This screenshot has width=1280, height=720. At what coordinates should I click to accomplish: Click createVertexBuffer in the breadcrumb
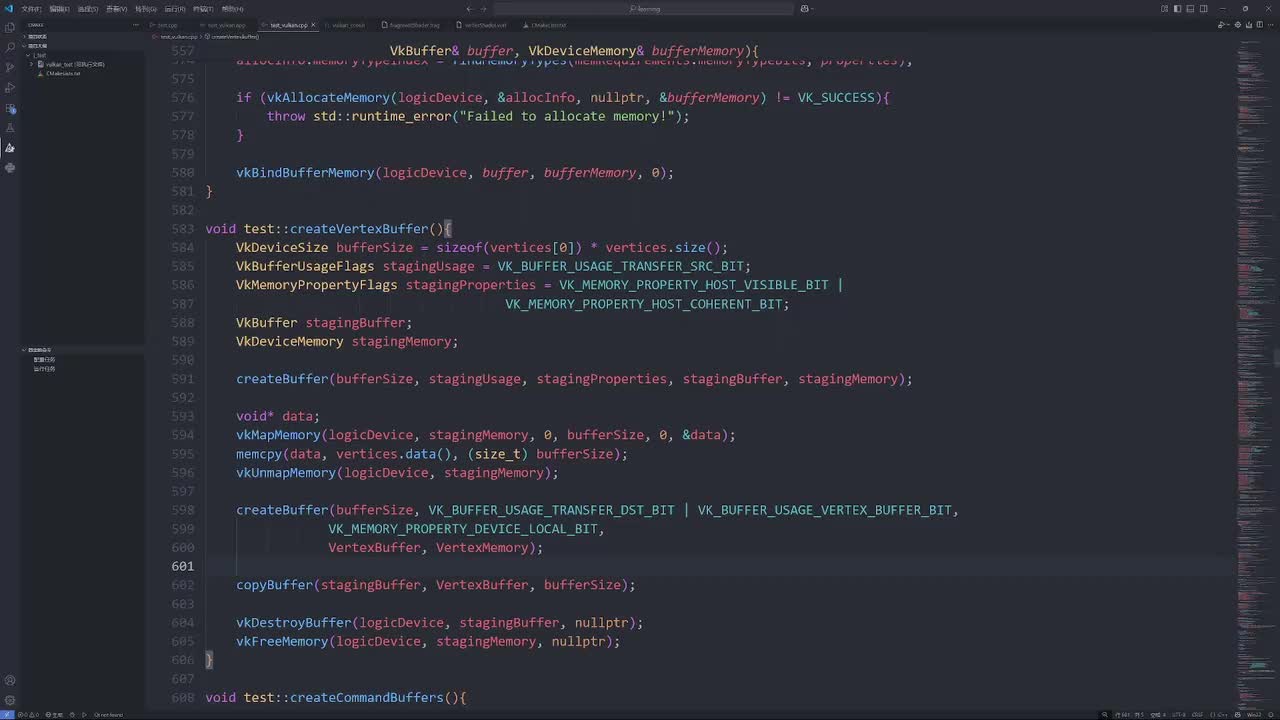tap(235, 37)
